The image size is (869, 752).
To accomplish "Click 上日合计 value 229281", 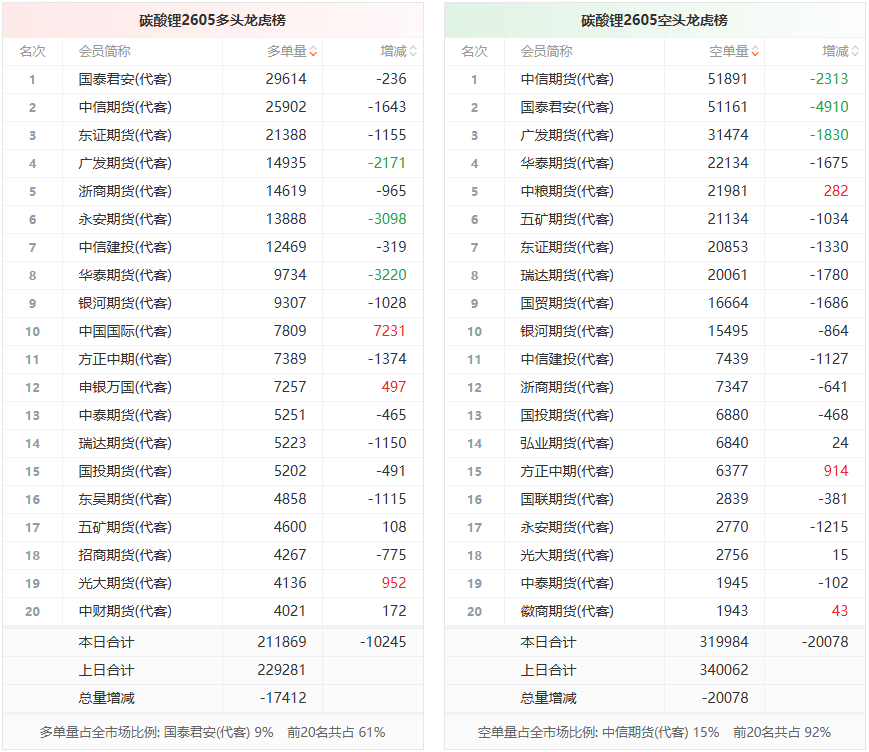I will pos(282,670).
